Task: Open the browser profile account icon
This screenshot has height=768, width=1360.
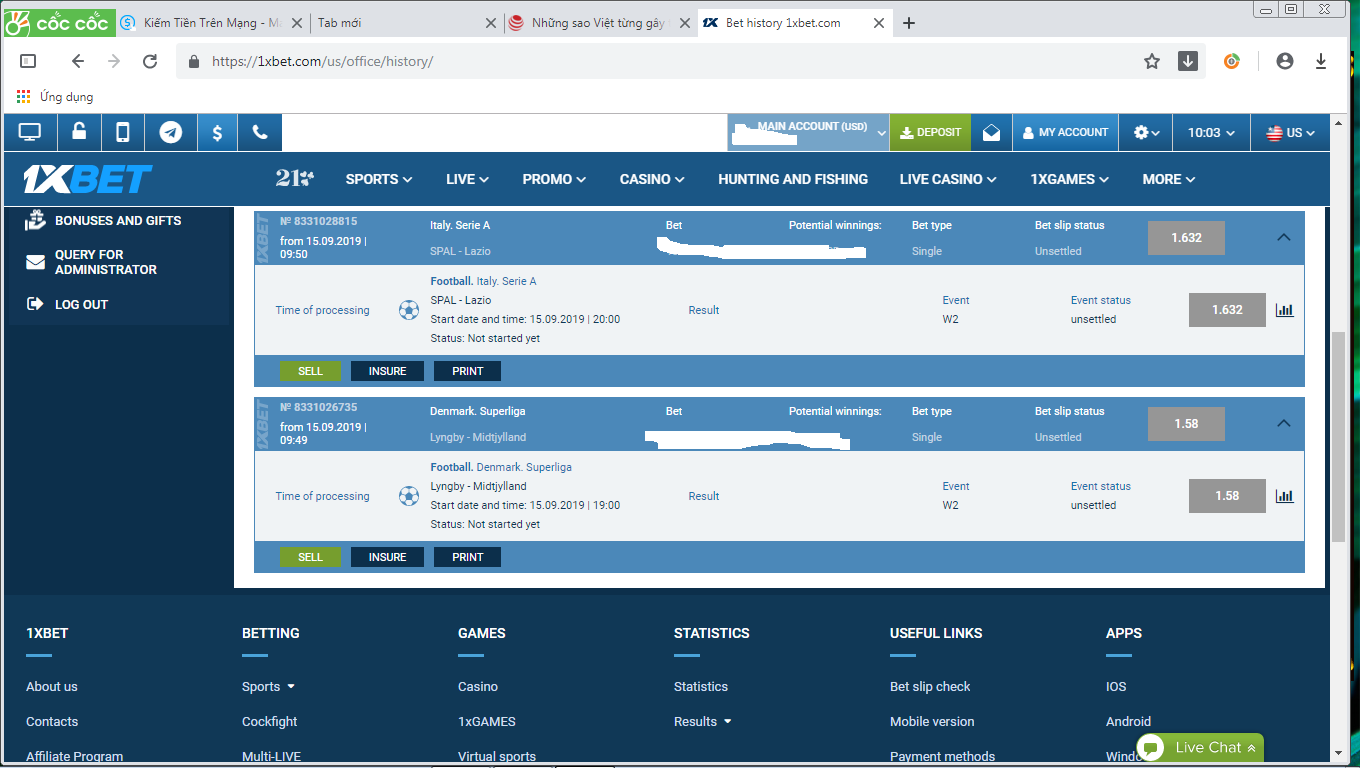Action: coord(1285,61)
